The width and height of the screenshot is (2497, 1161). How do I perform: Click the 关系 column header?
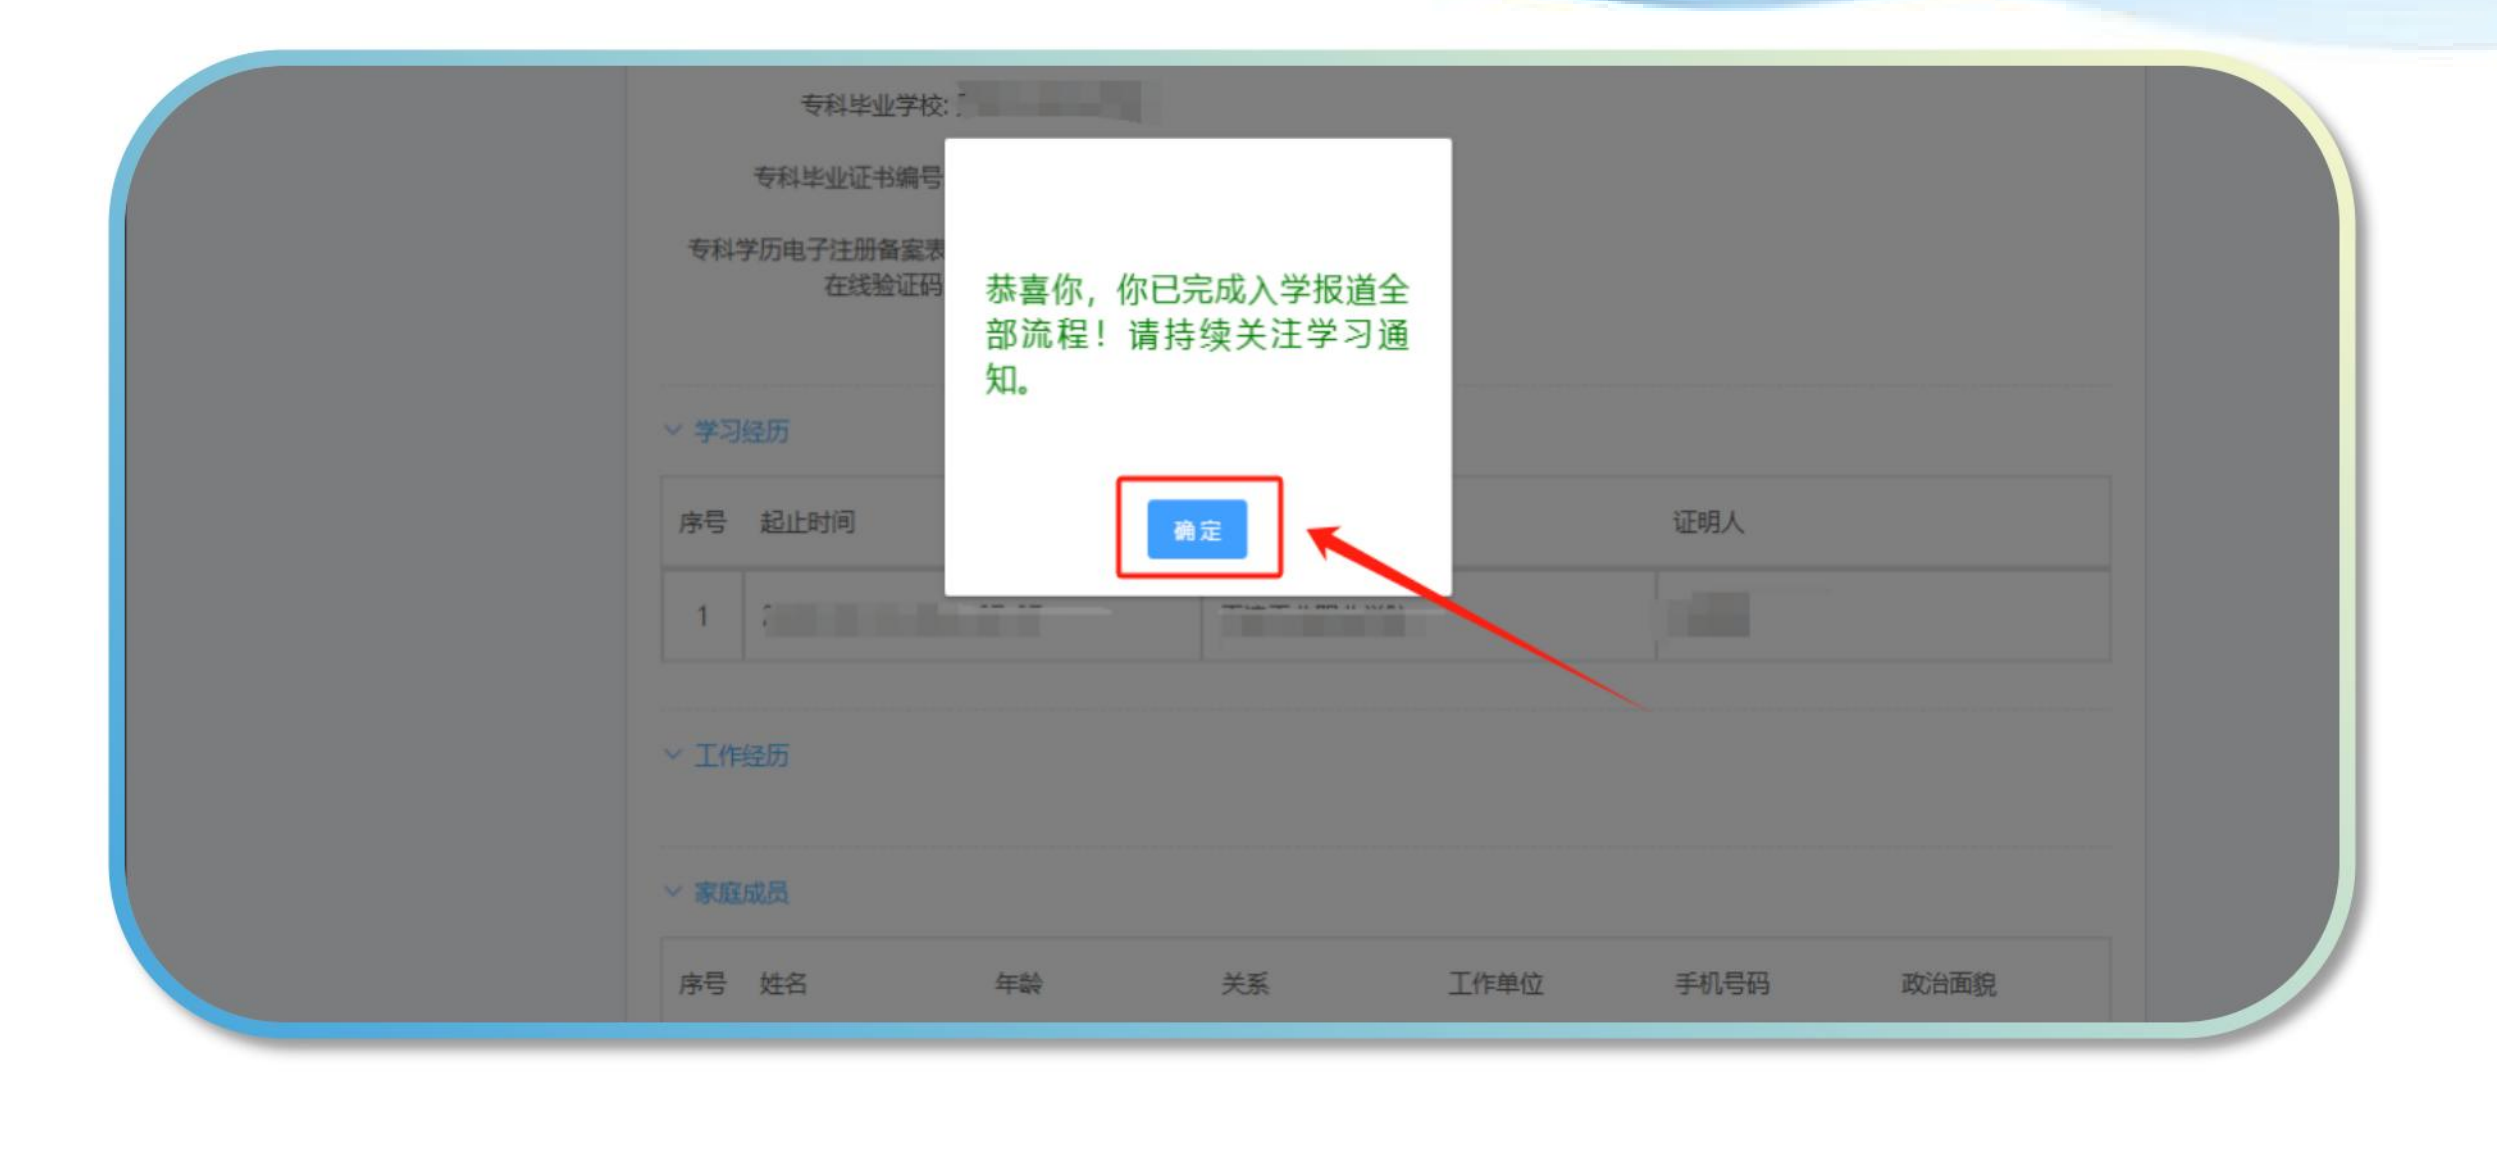point(1245,984)
